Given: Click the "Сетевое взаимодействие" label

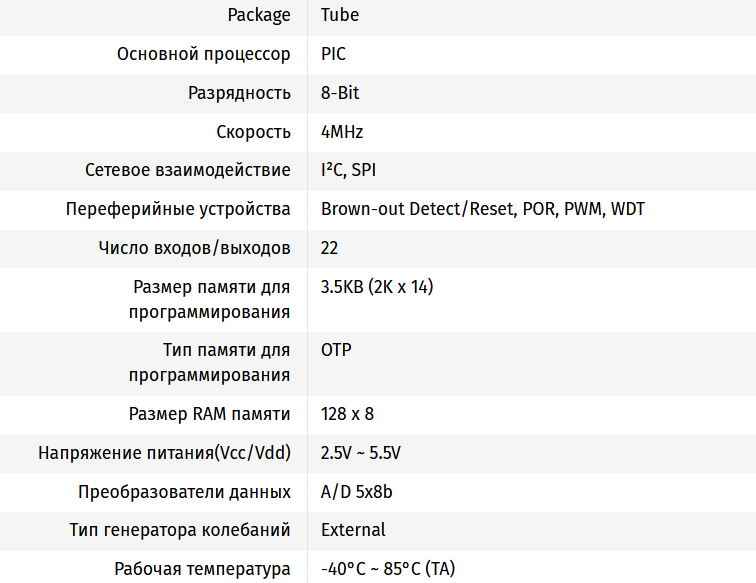Looking at the screenshot, I should pos(188,170).
